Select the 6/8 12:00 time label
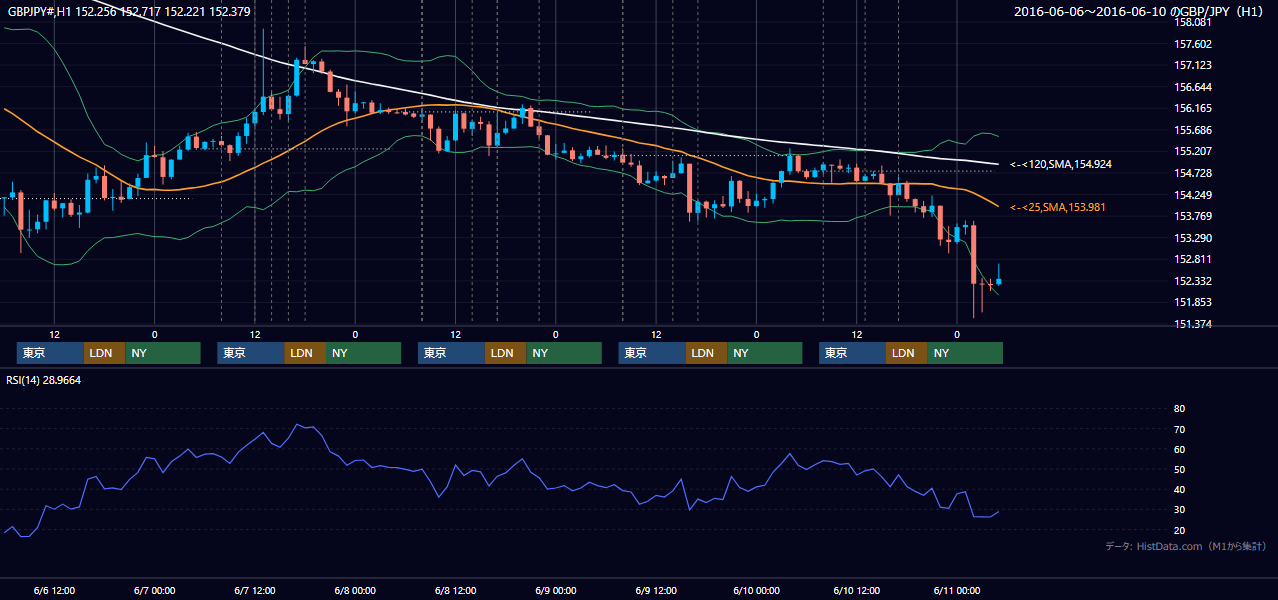1278x600 pixels. [455, 591]
